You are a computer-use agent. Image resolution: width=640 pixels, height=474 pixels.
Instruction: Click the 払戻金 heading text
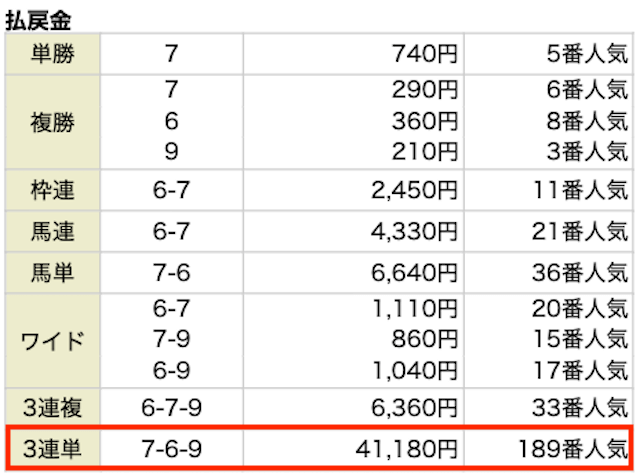tap(38, 20)
